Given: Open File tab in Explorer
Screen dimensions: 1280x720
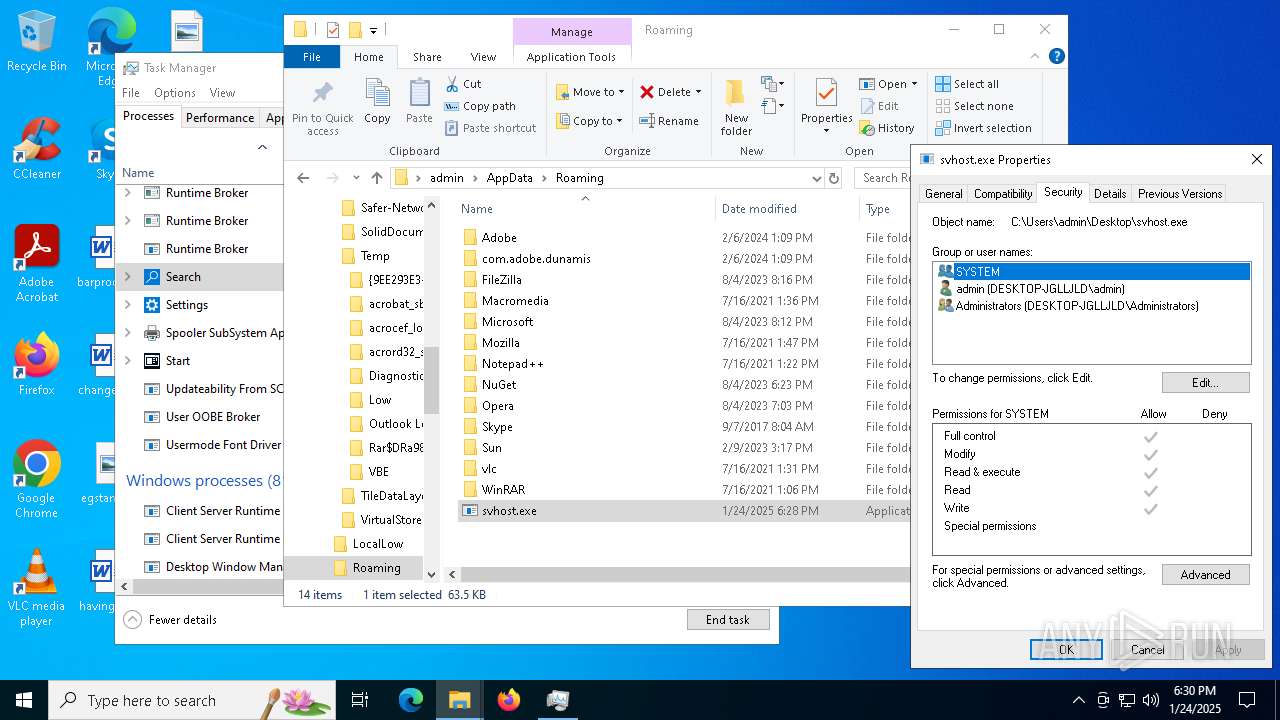Looking at the screenshot, I should pos(312,57).
